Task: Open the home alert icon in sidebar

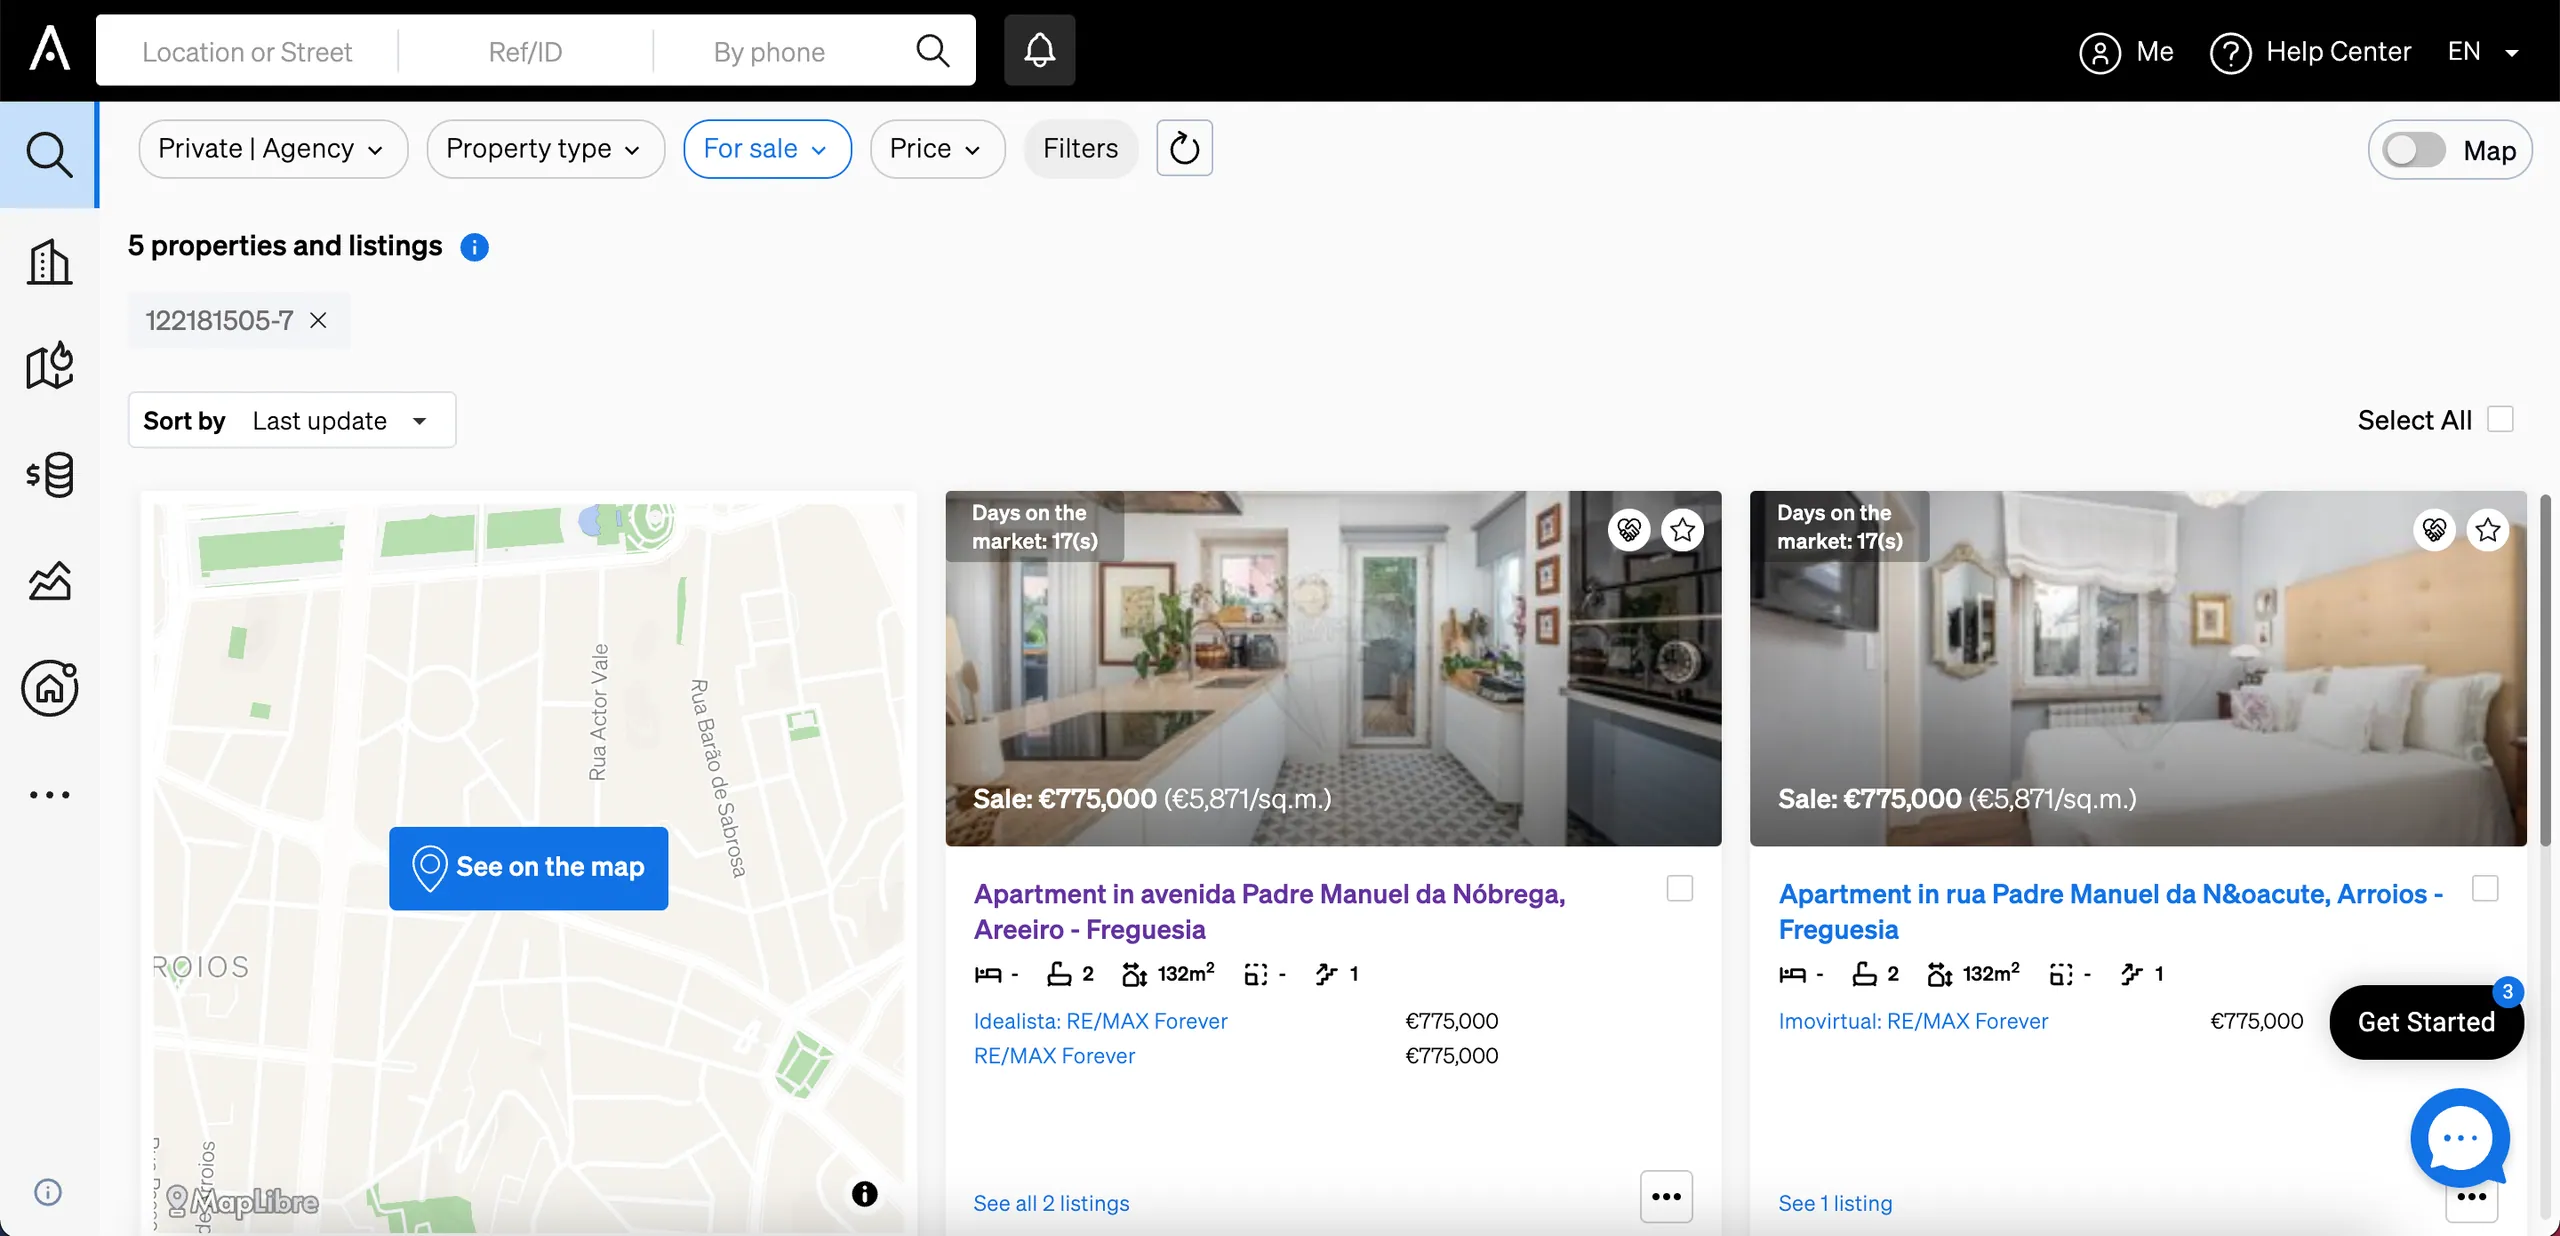Action: [49, 688]
